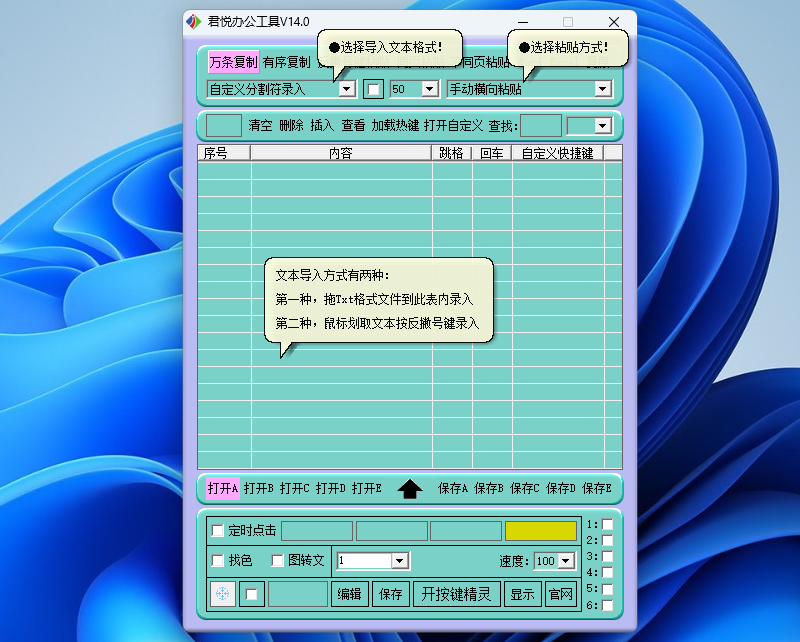Click 打开自定义
800x642 pixels.
click(x=453, y=126)
